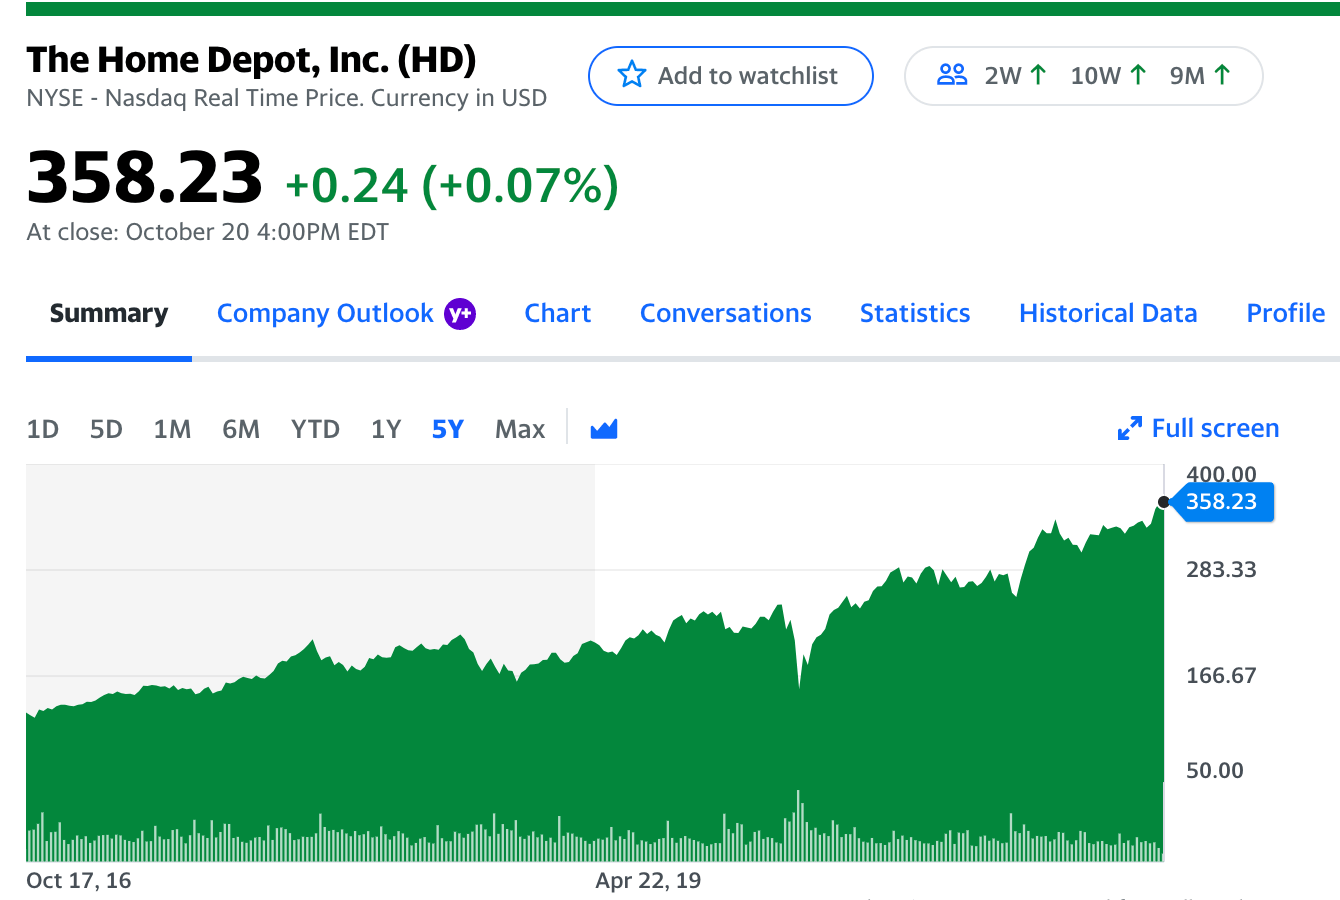Set chart range to Max
The width and height of the screenshot is (1340, 900).
(520, 430)
